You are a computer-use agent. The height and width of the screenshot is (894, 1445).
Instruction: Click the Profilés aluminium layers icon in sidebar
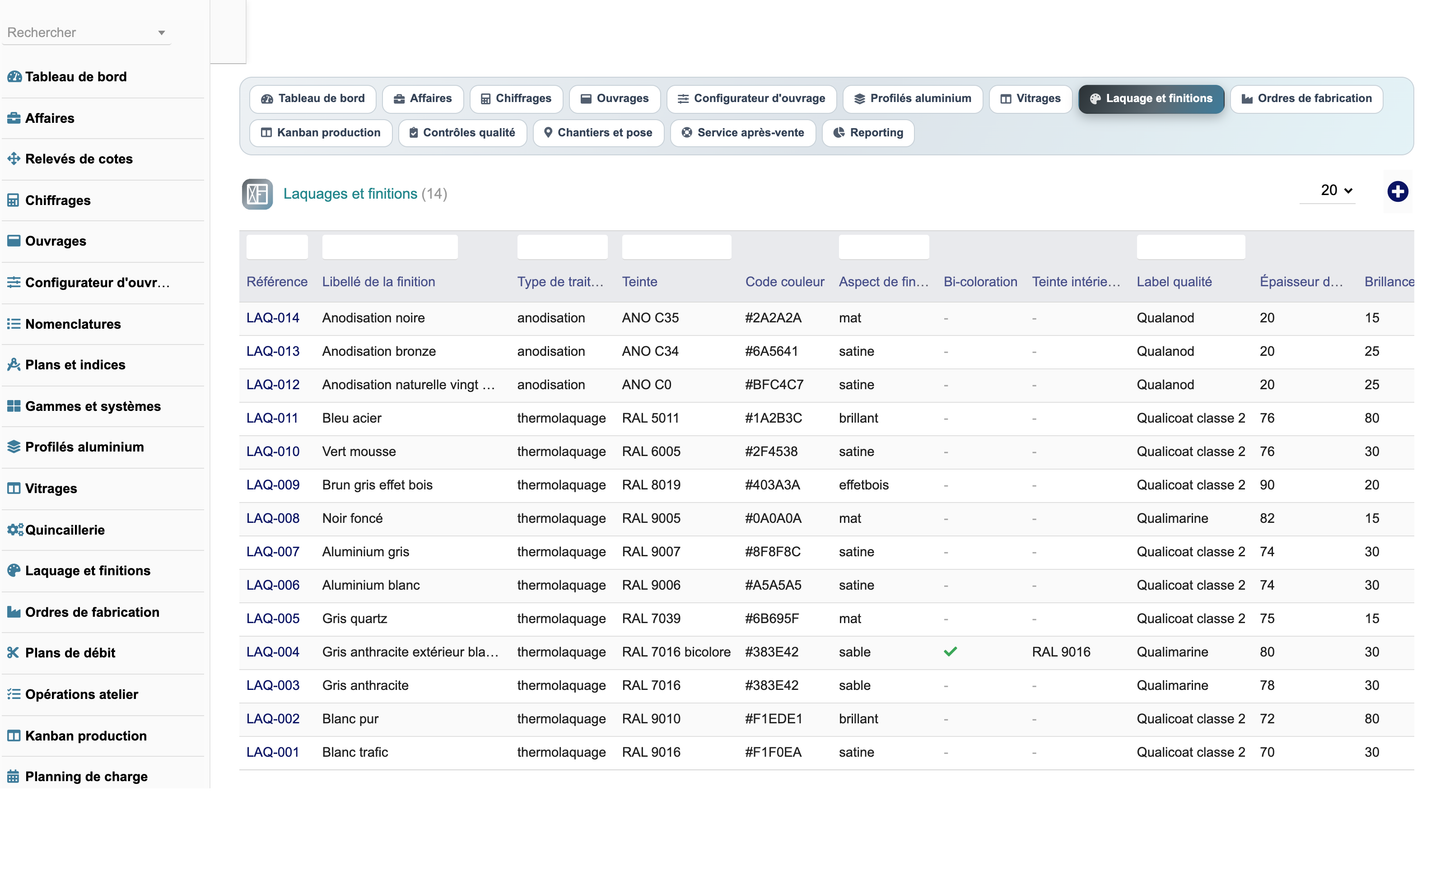click(14, 447)
